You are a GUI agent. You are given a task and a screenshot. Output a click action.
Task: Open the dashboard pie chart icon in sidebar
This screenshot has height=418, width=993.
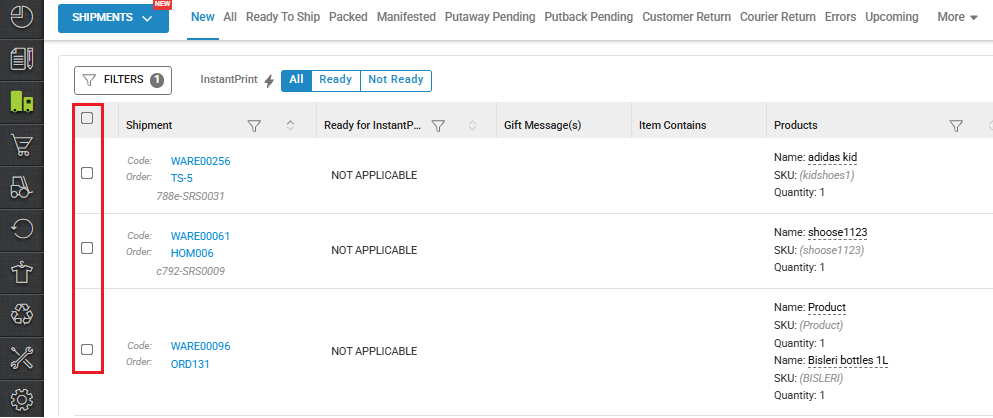22,17
